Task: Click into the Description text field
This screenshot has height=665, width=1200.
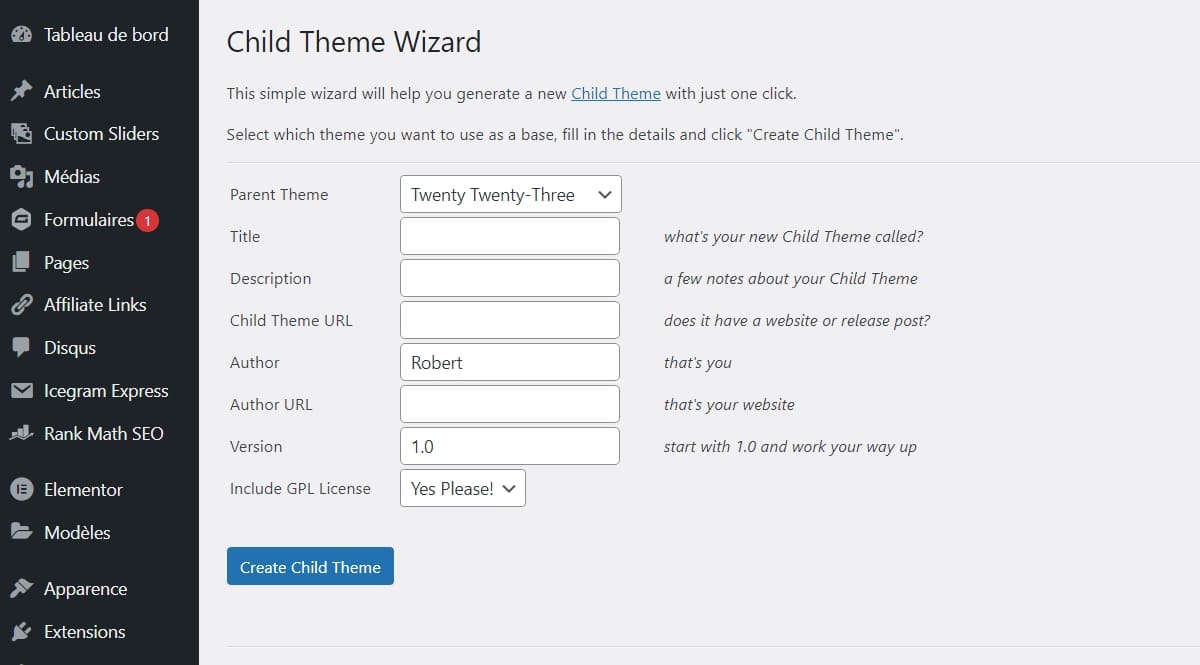Action: (510, 278)
